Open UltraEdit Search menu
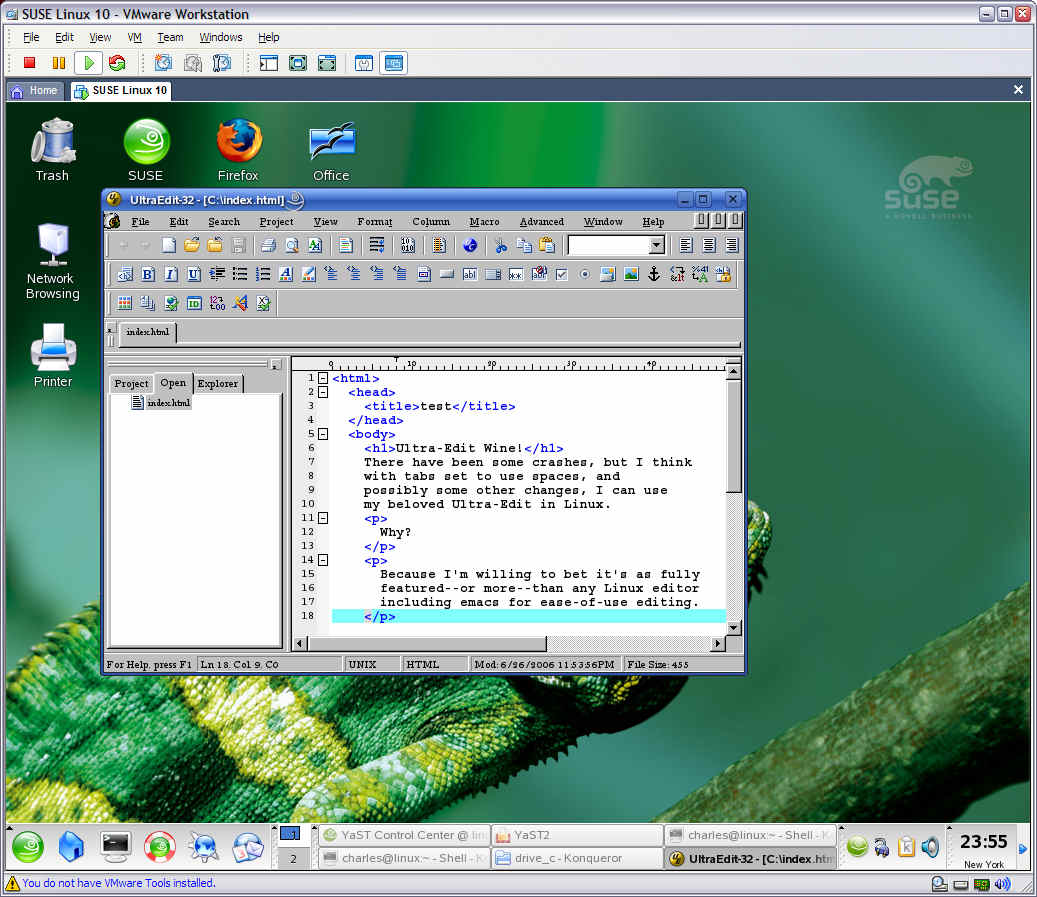 pyautogui.click(x=224, y=222)
